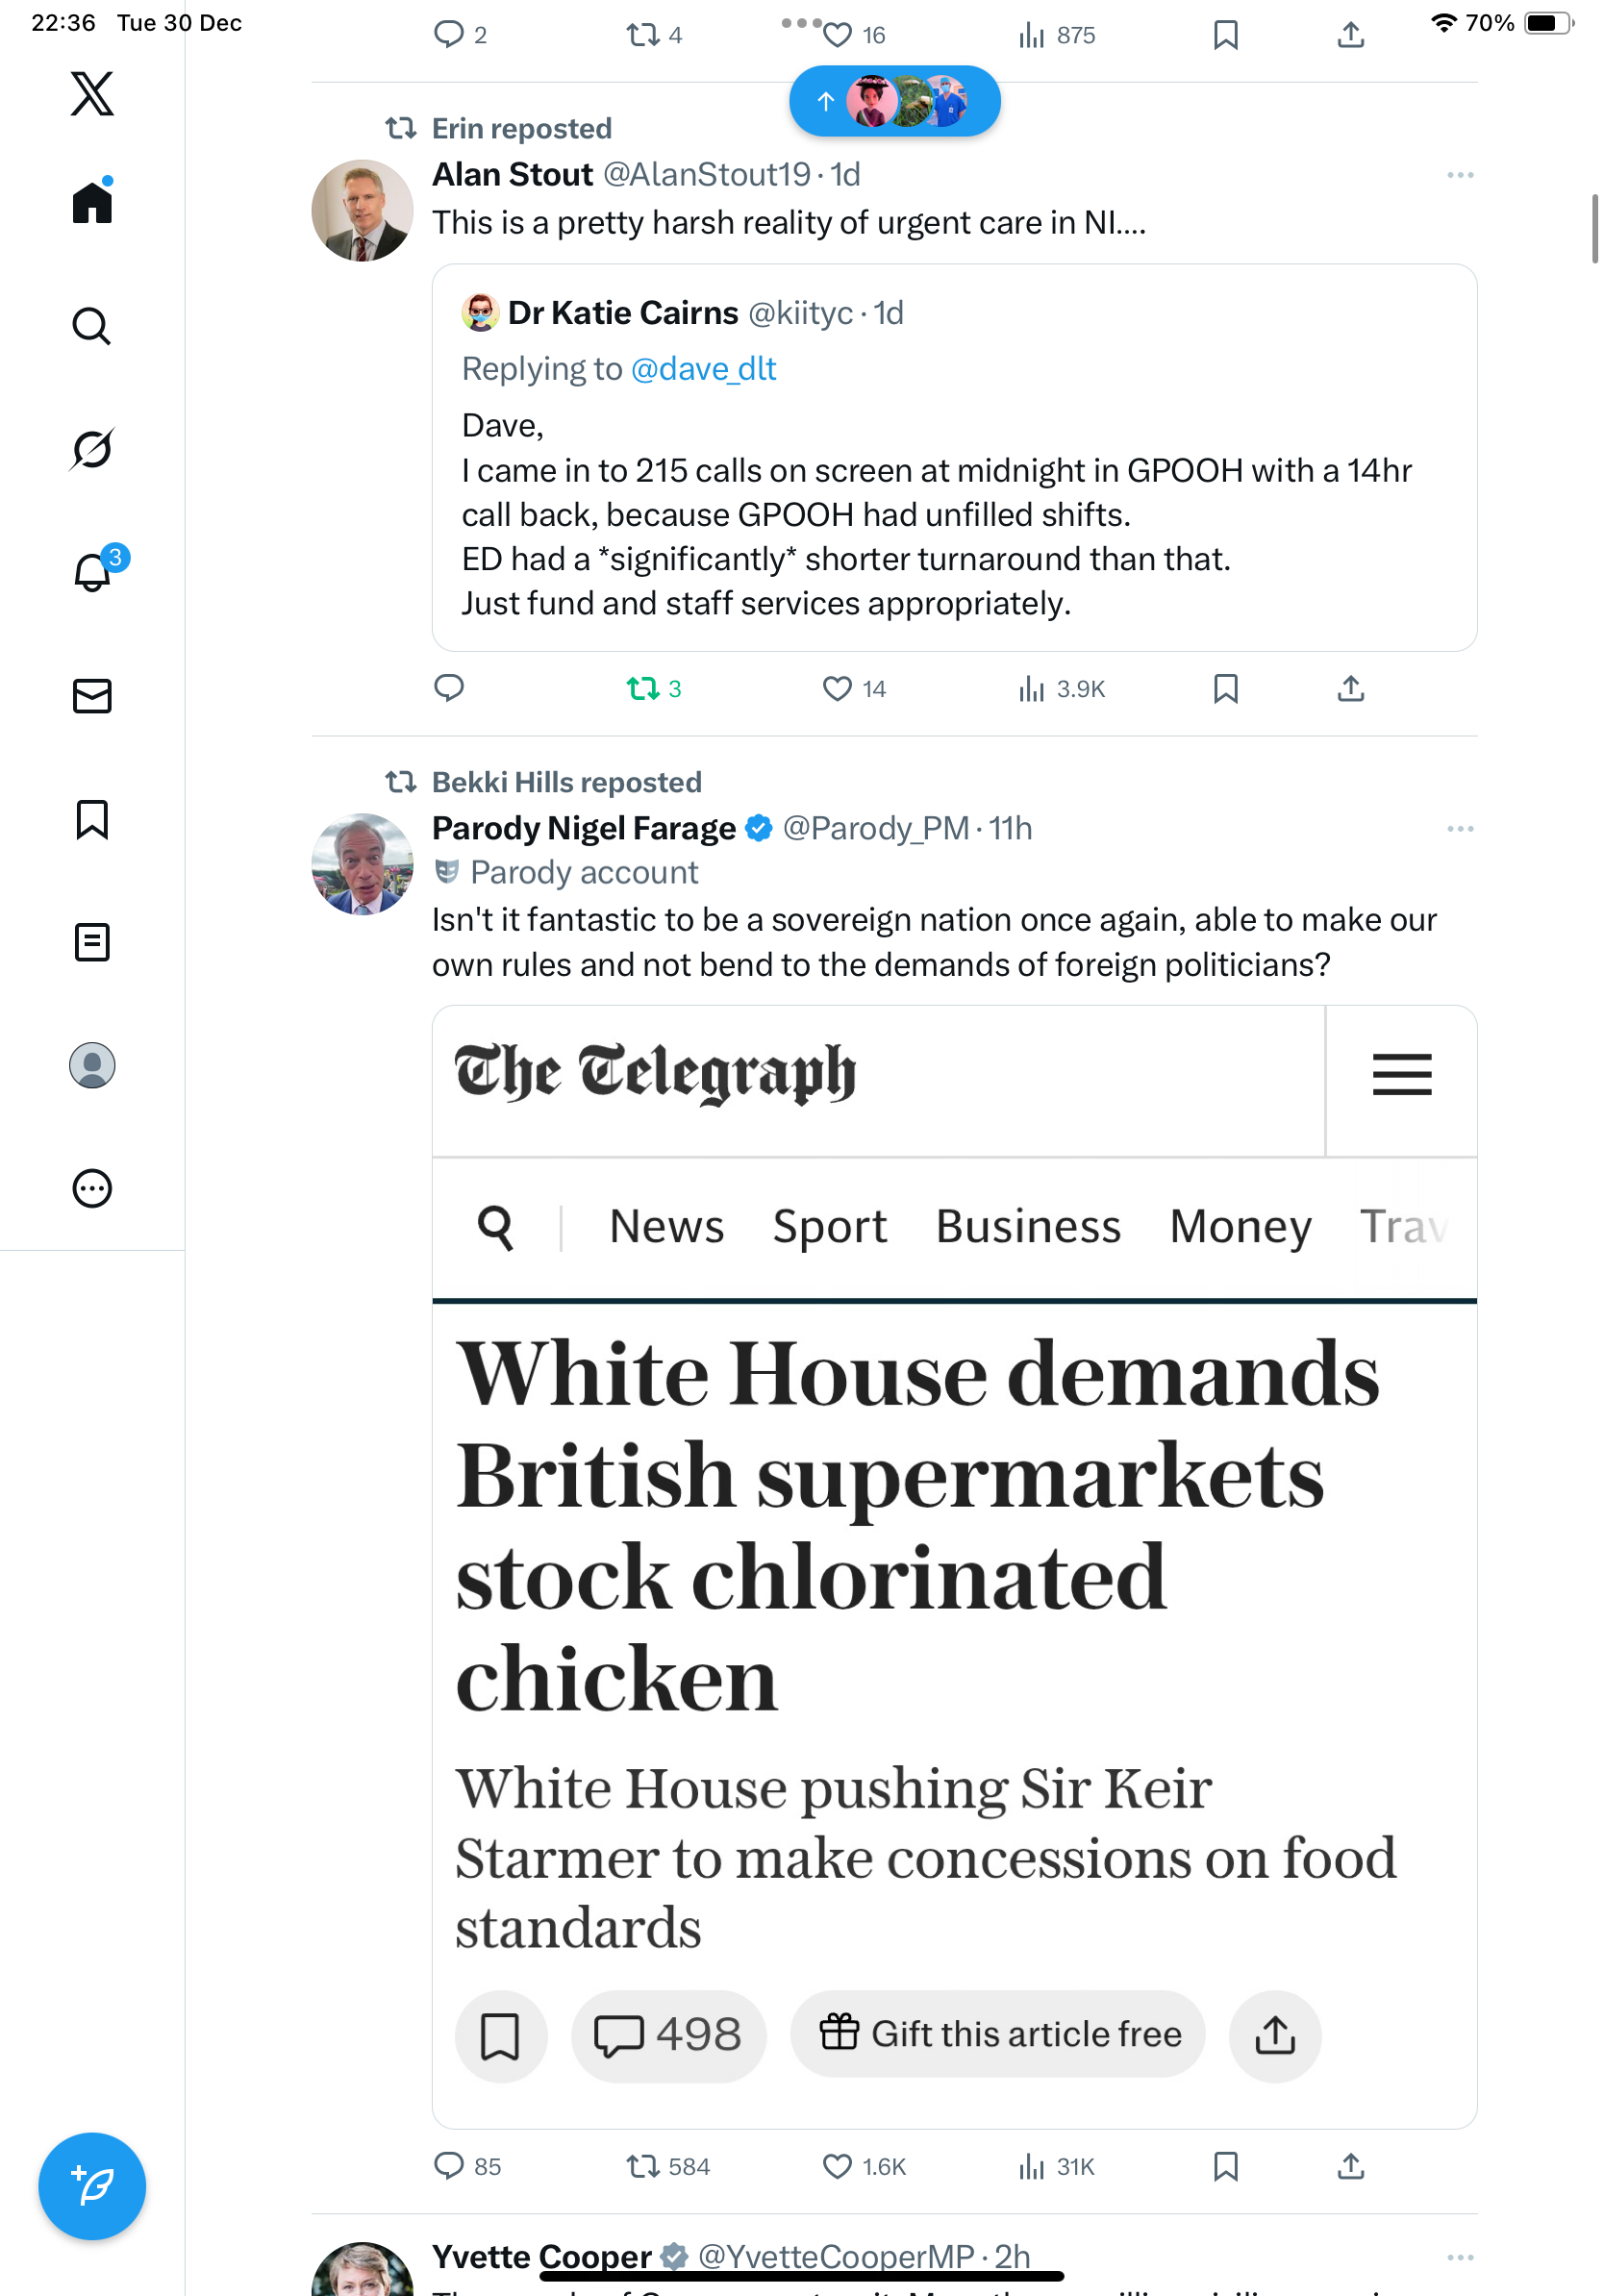Open the X logo home link

[92, 94]
